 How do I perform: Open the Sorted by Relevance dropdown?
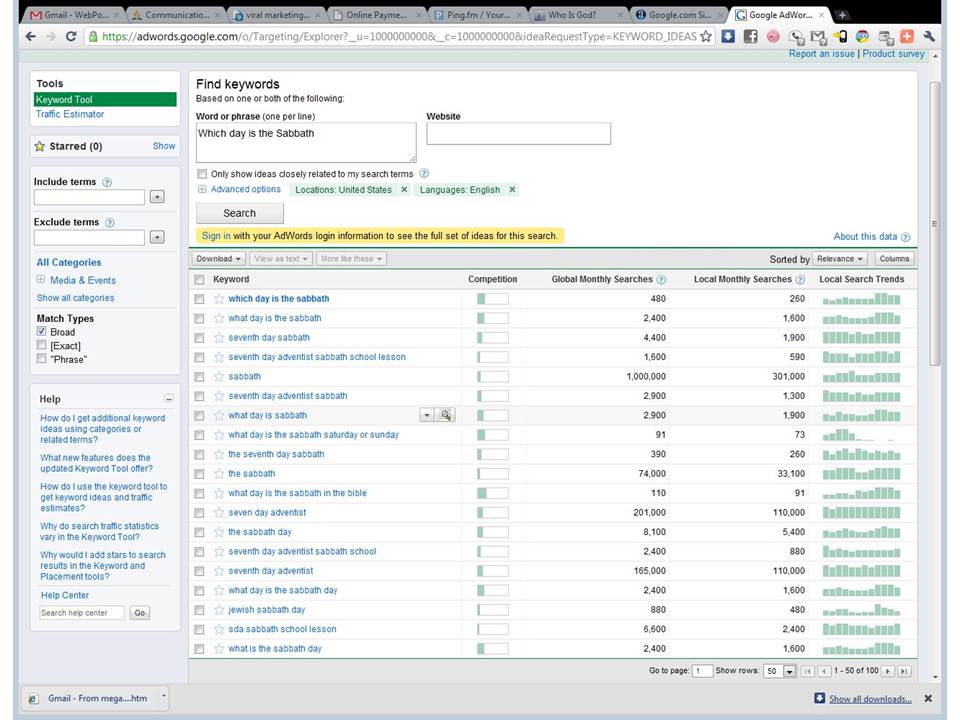[840, 259]
